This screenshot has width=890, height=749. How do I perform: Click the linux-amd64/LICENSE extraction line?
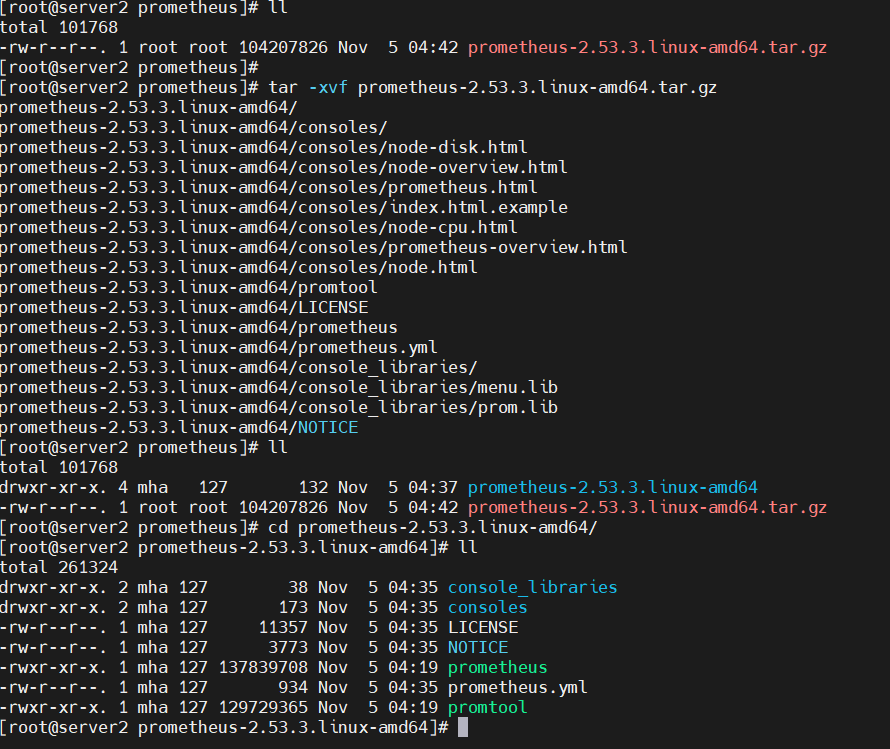[x=184, y=308]
